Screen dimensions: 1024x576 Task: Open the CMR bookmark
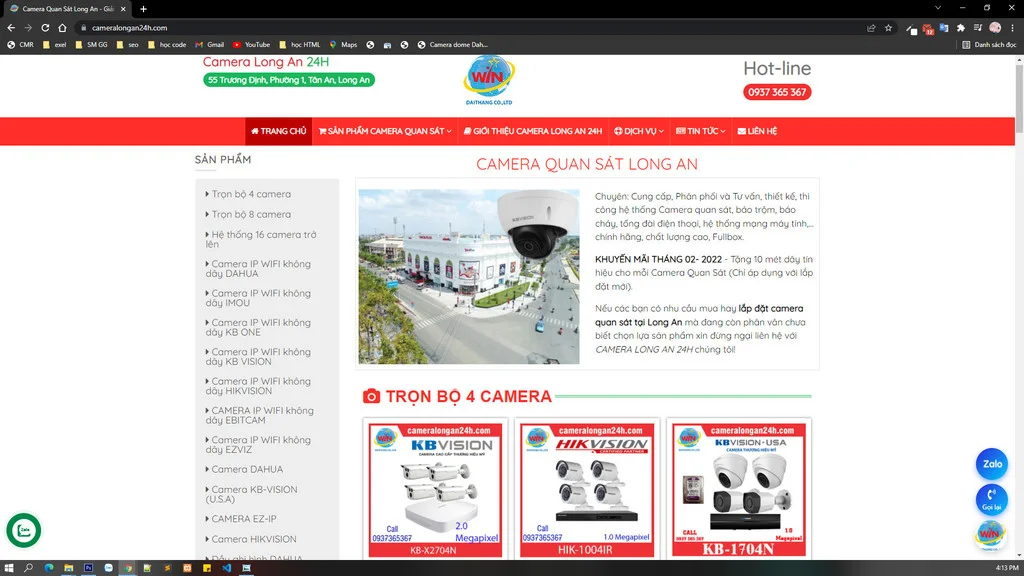point(20,44)
